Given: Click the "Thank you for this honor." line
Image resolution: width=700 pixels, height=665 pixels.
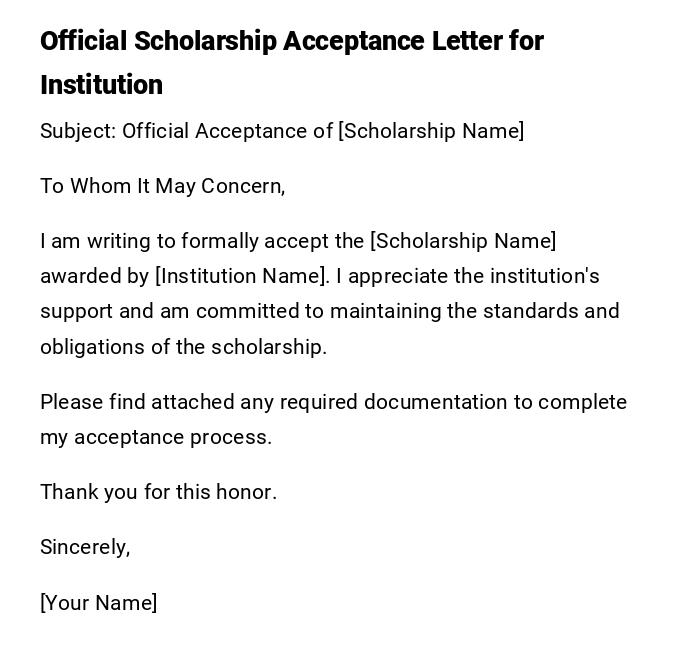Looking at the screenshot, I should click(x=158, y=492).
